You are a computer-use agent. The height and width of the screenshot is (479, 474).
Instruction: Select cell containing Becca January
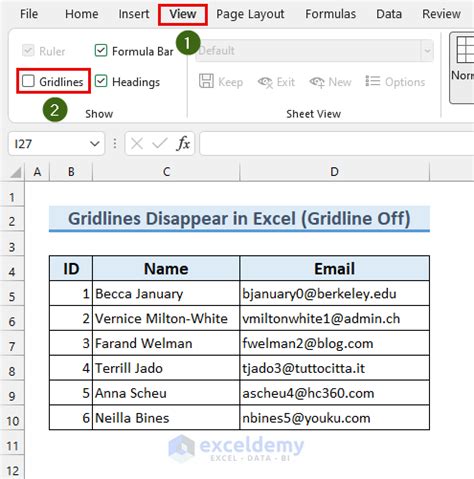coord(166,294)
